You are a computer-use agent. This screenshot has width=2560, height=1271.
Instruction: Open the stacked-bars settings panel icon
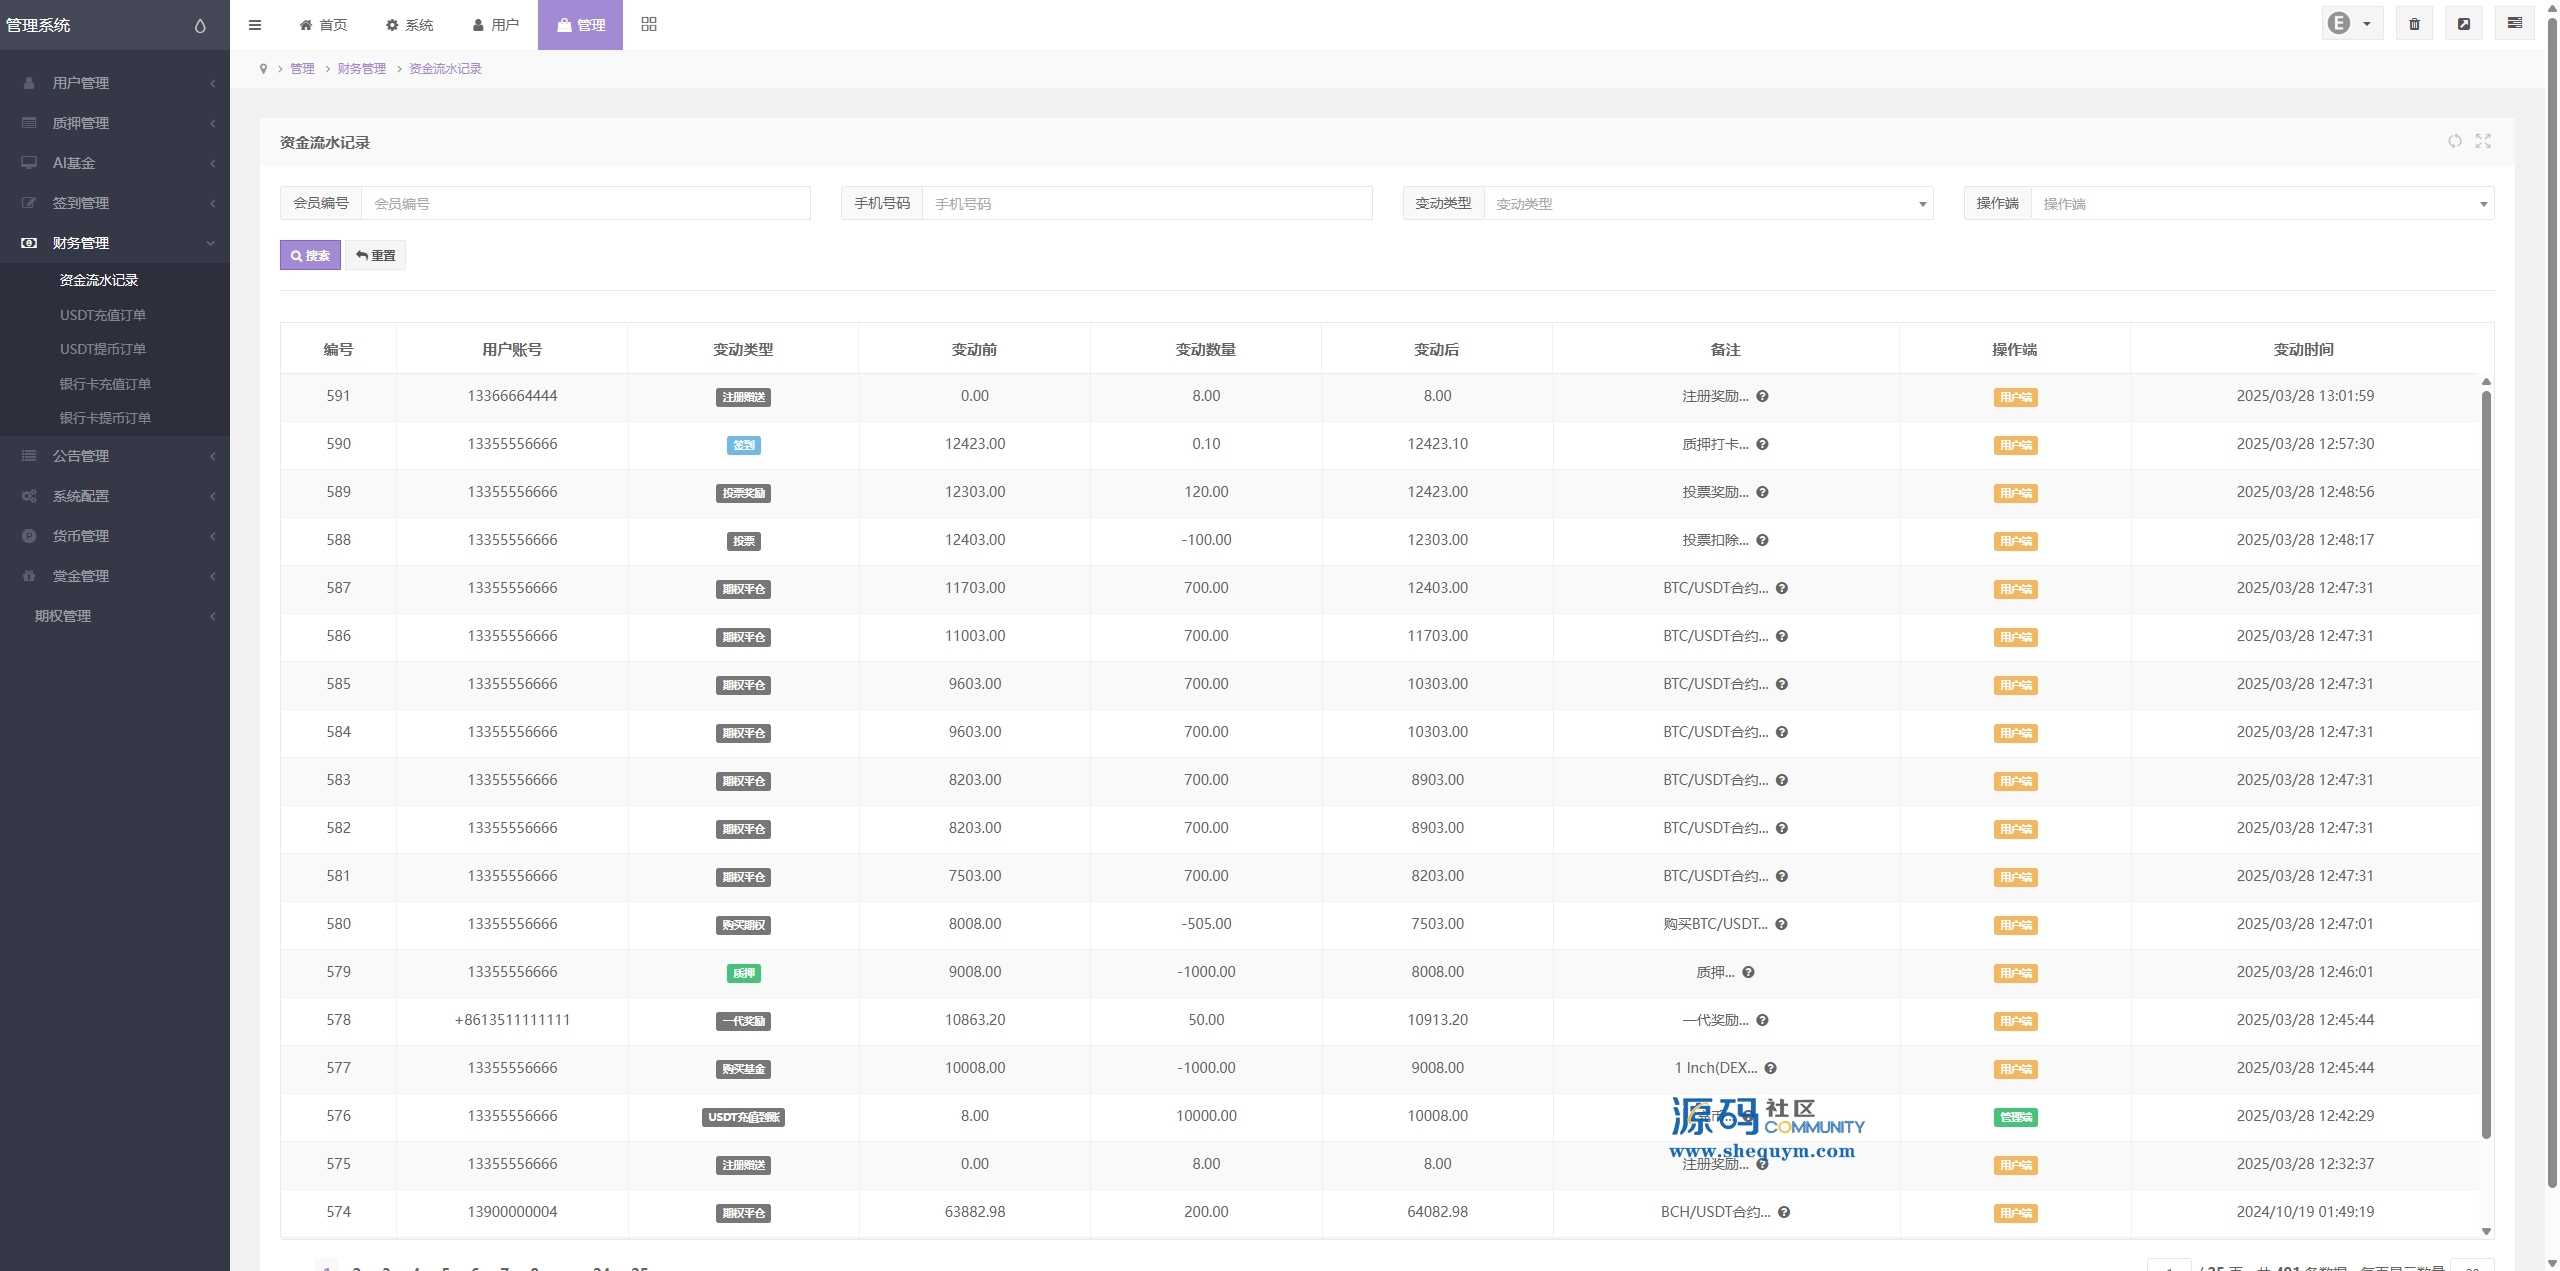2514,24
